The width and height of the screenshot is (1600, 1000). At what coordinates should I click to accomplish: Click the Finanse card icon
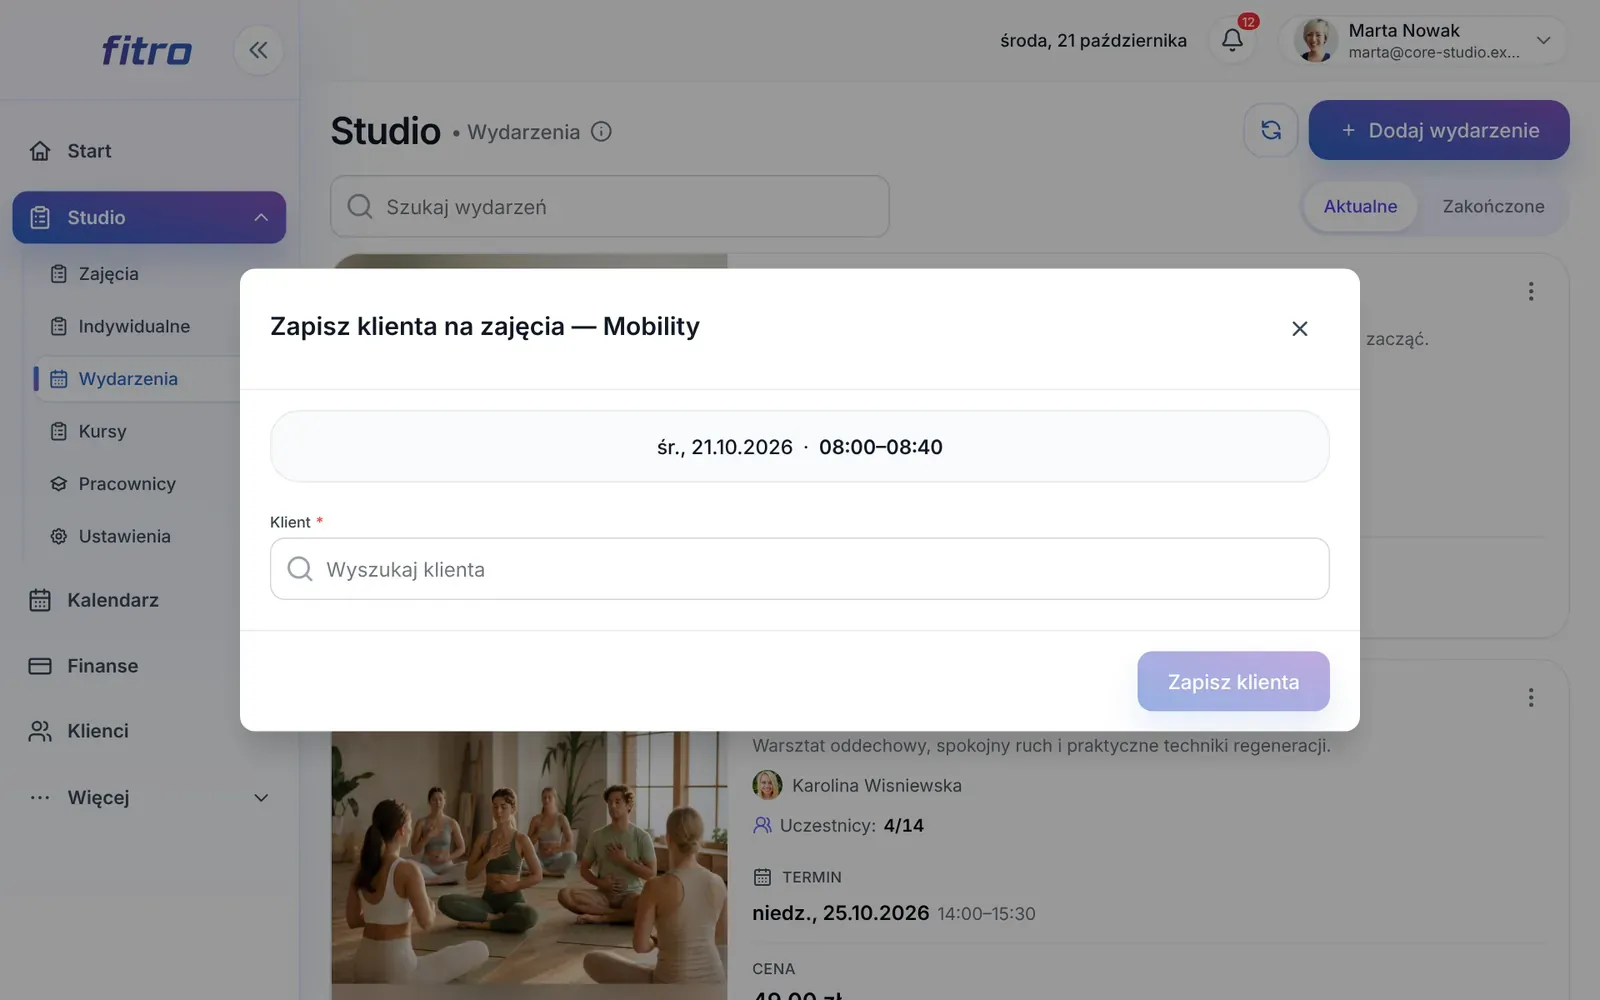(x=40, y=666)
